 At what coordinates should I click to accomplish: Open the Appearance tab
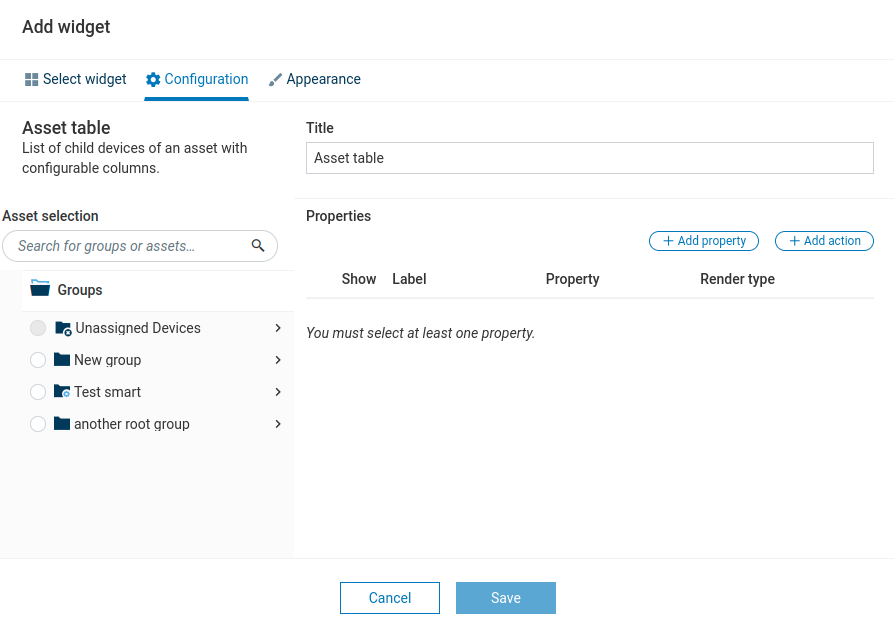click(314, 80)
